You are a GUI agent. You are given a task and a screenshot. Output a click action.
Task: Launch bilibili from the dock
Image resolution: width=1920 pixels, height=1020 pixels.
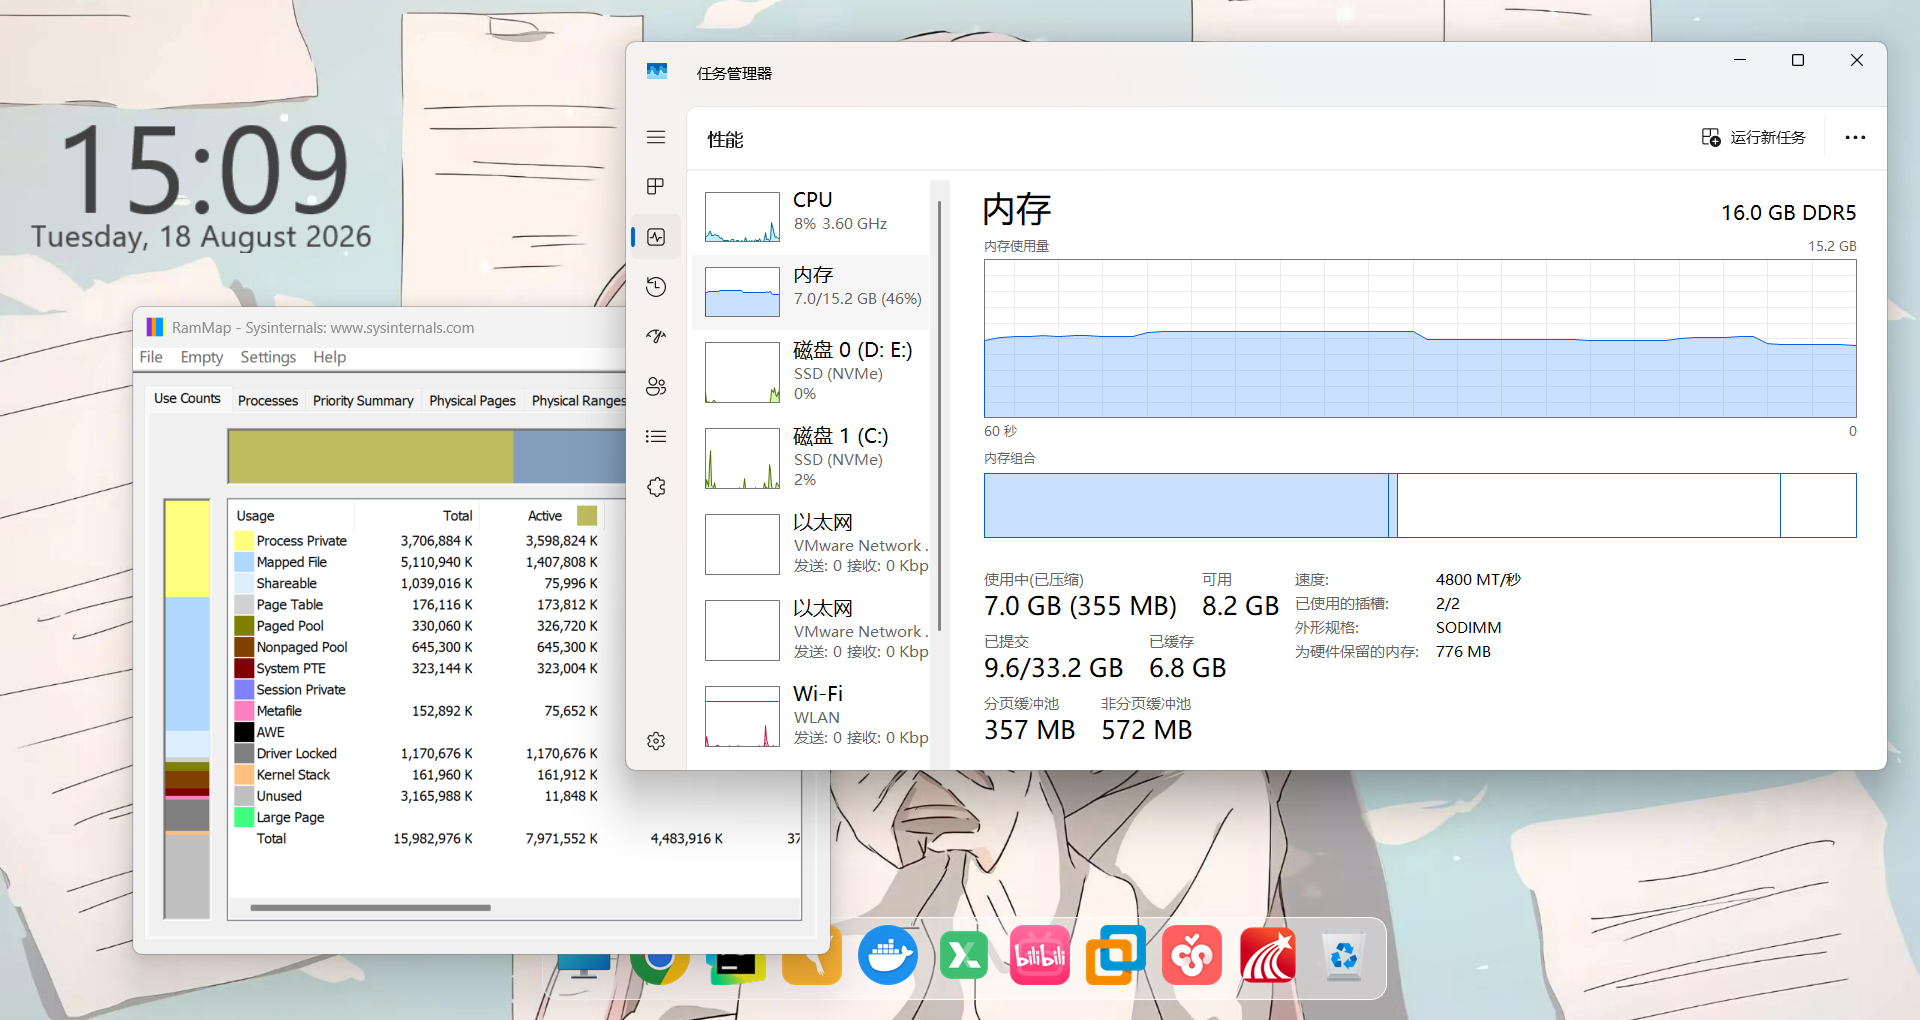tap(1040, 956)
